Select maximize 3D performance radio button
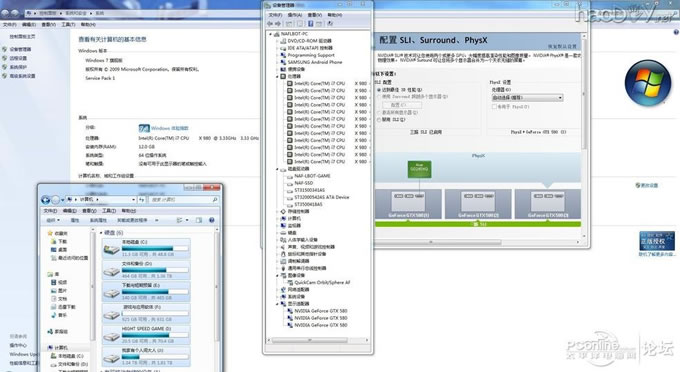Screen dimensions: 680x372 tap(379, 90)
